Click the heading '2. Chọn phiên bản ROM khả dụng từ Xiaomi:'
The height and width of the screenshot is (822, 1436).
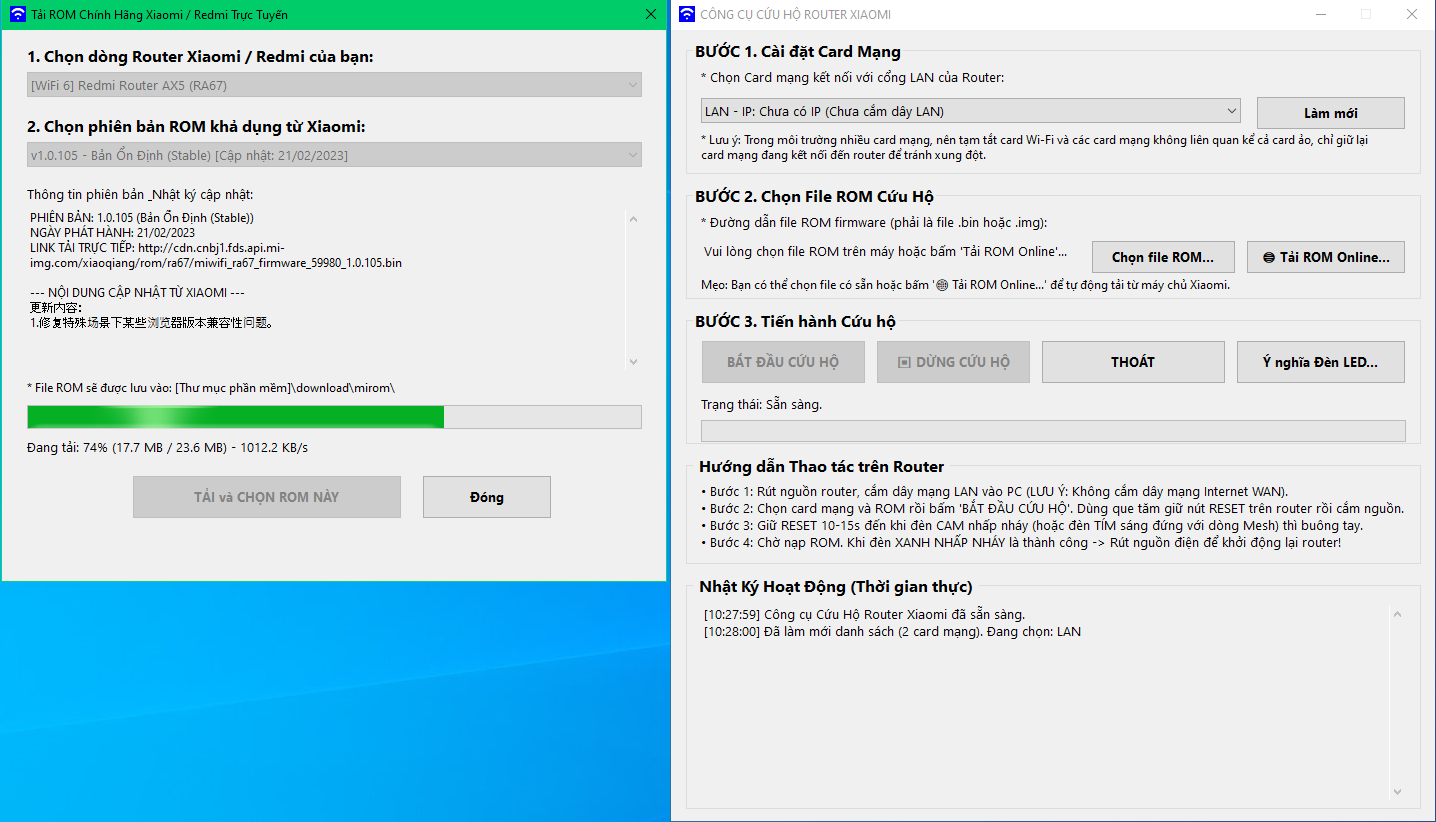click(196, 127)
